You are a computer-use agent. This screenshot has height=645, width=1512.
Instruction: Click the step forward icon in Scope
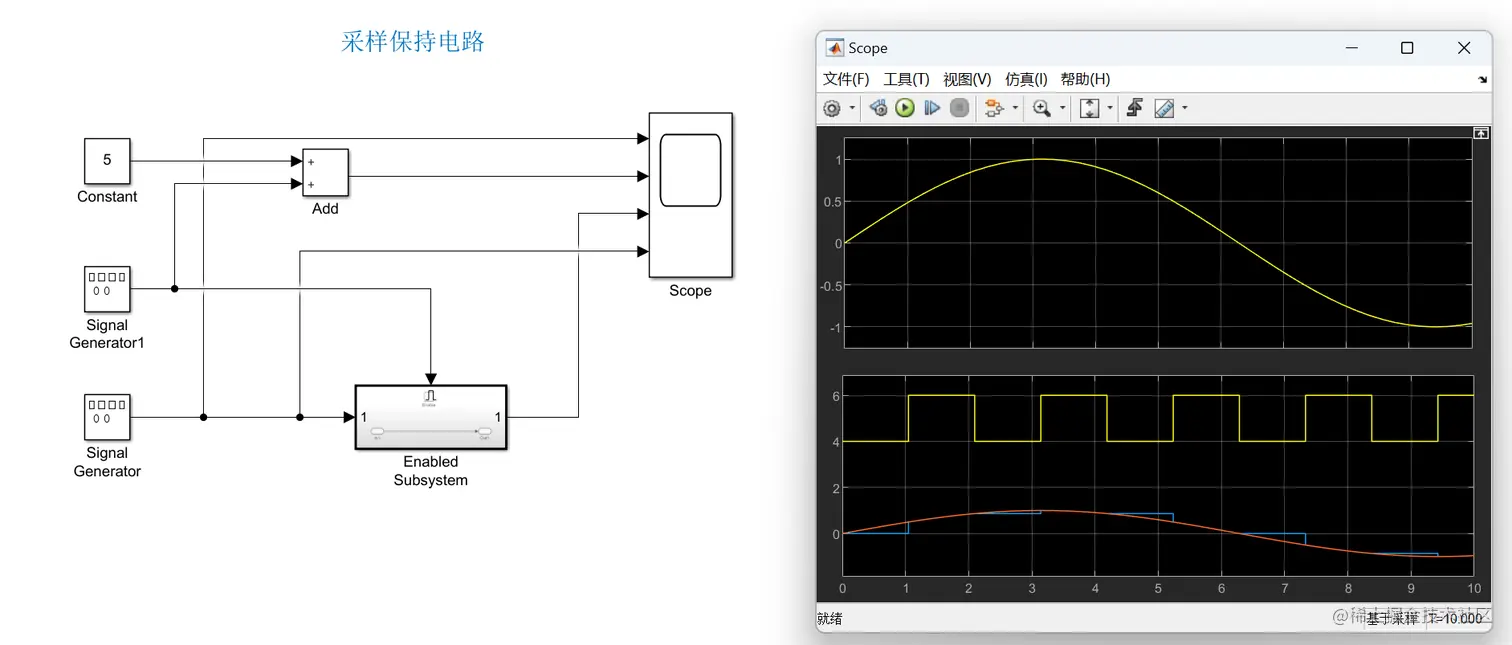coord(932,108)
